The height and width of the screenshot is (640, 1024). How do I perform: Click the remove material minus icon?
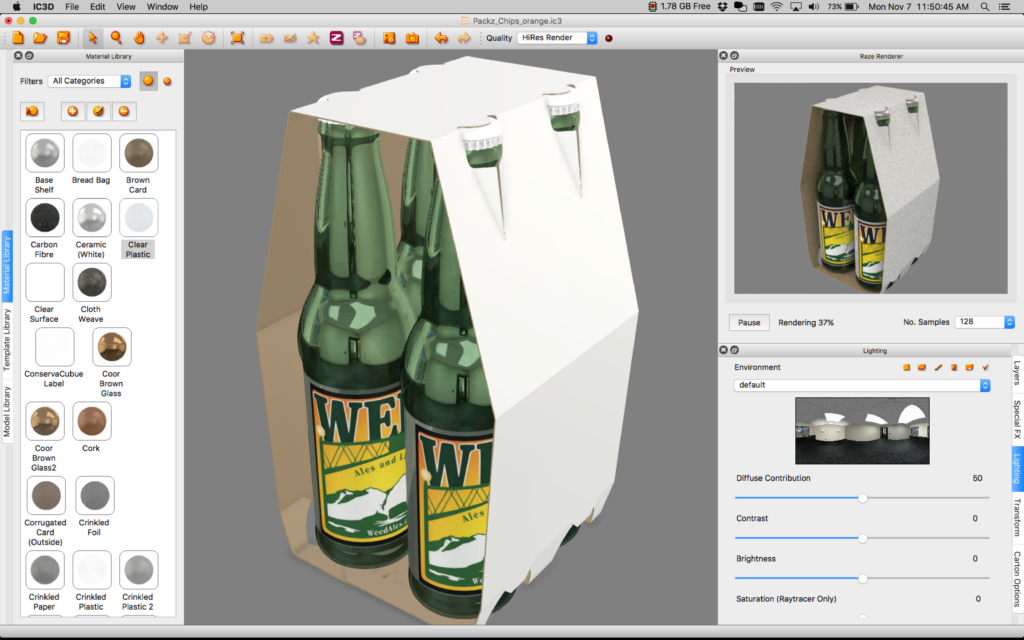point(124,111)
